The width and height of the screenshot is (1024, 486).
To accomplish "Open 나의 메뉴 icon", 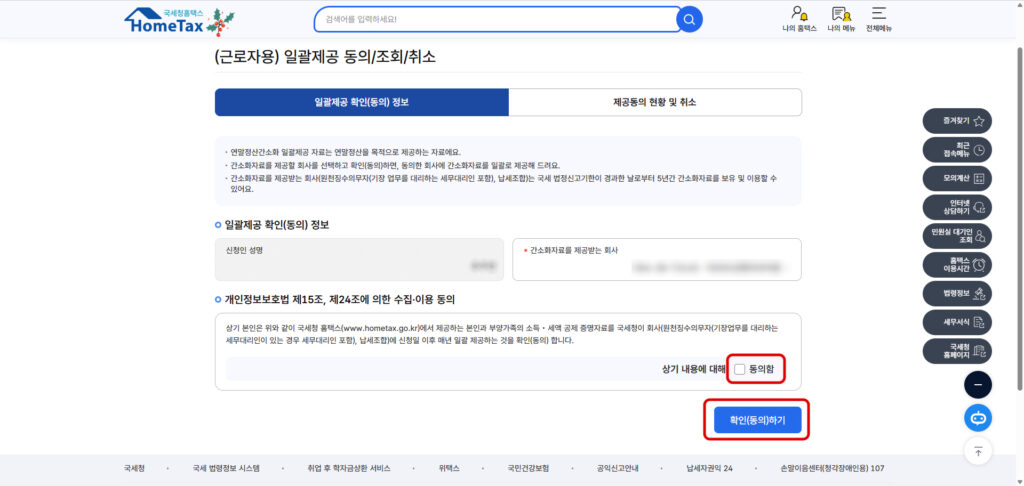I will point(841,20).
